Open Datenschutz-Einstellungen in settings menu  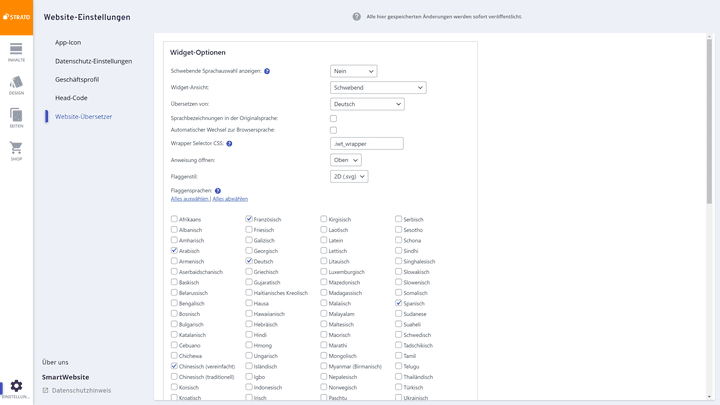93,61
